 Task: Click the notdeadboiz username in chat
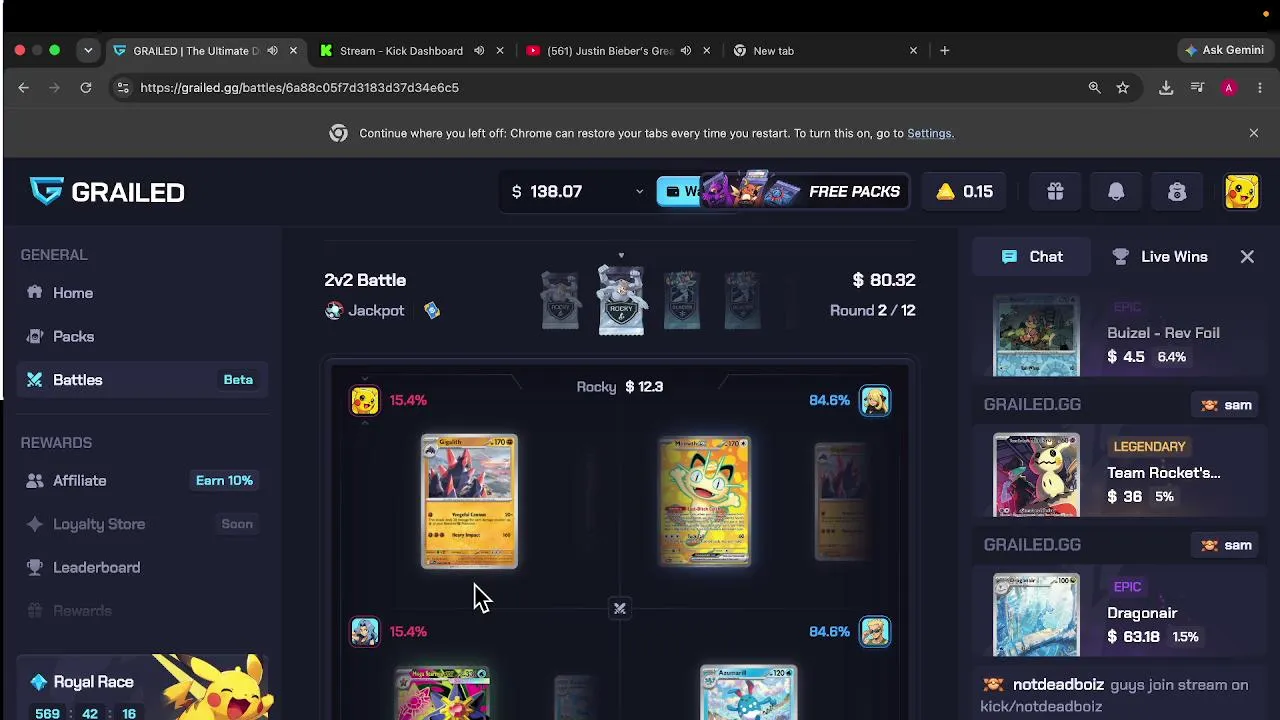tap(1058, 685)
